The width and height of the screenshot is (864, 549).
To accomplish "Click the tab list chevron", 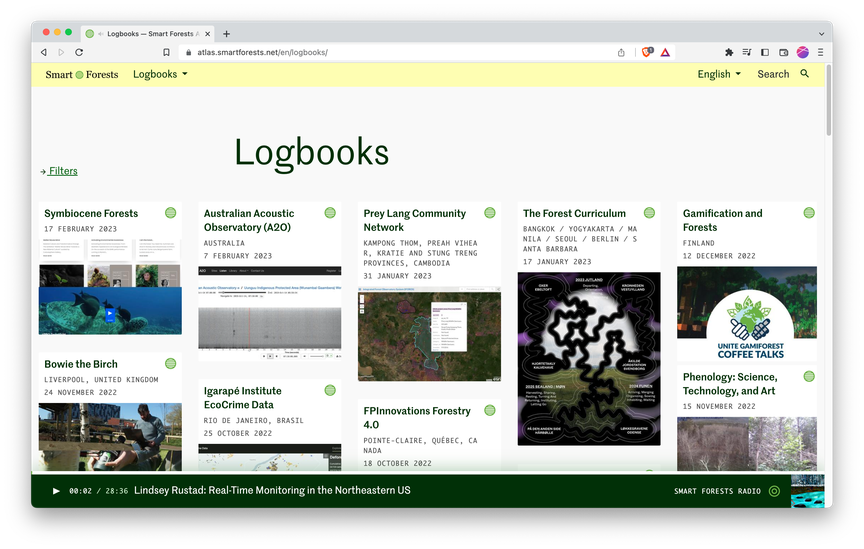I will pos(821,34).
